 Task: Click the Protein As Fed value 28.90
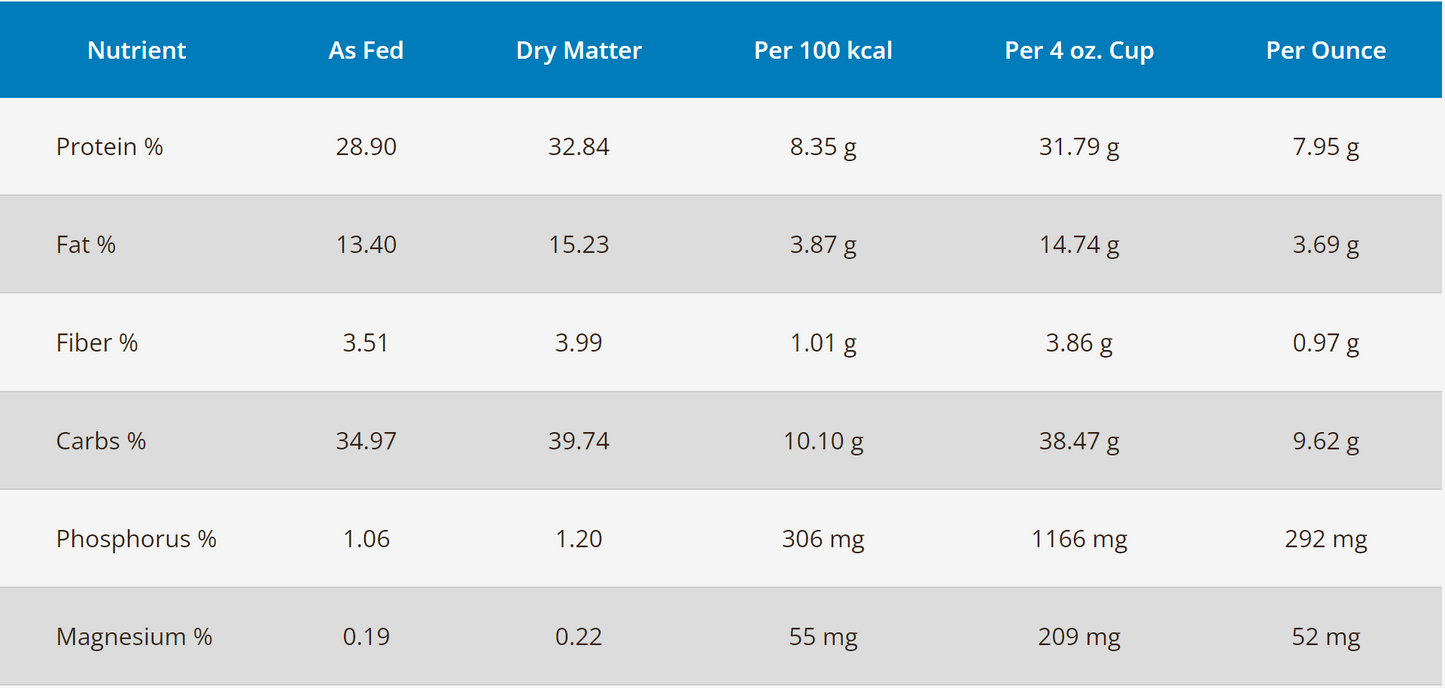click(366, 147)
